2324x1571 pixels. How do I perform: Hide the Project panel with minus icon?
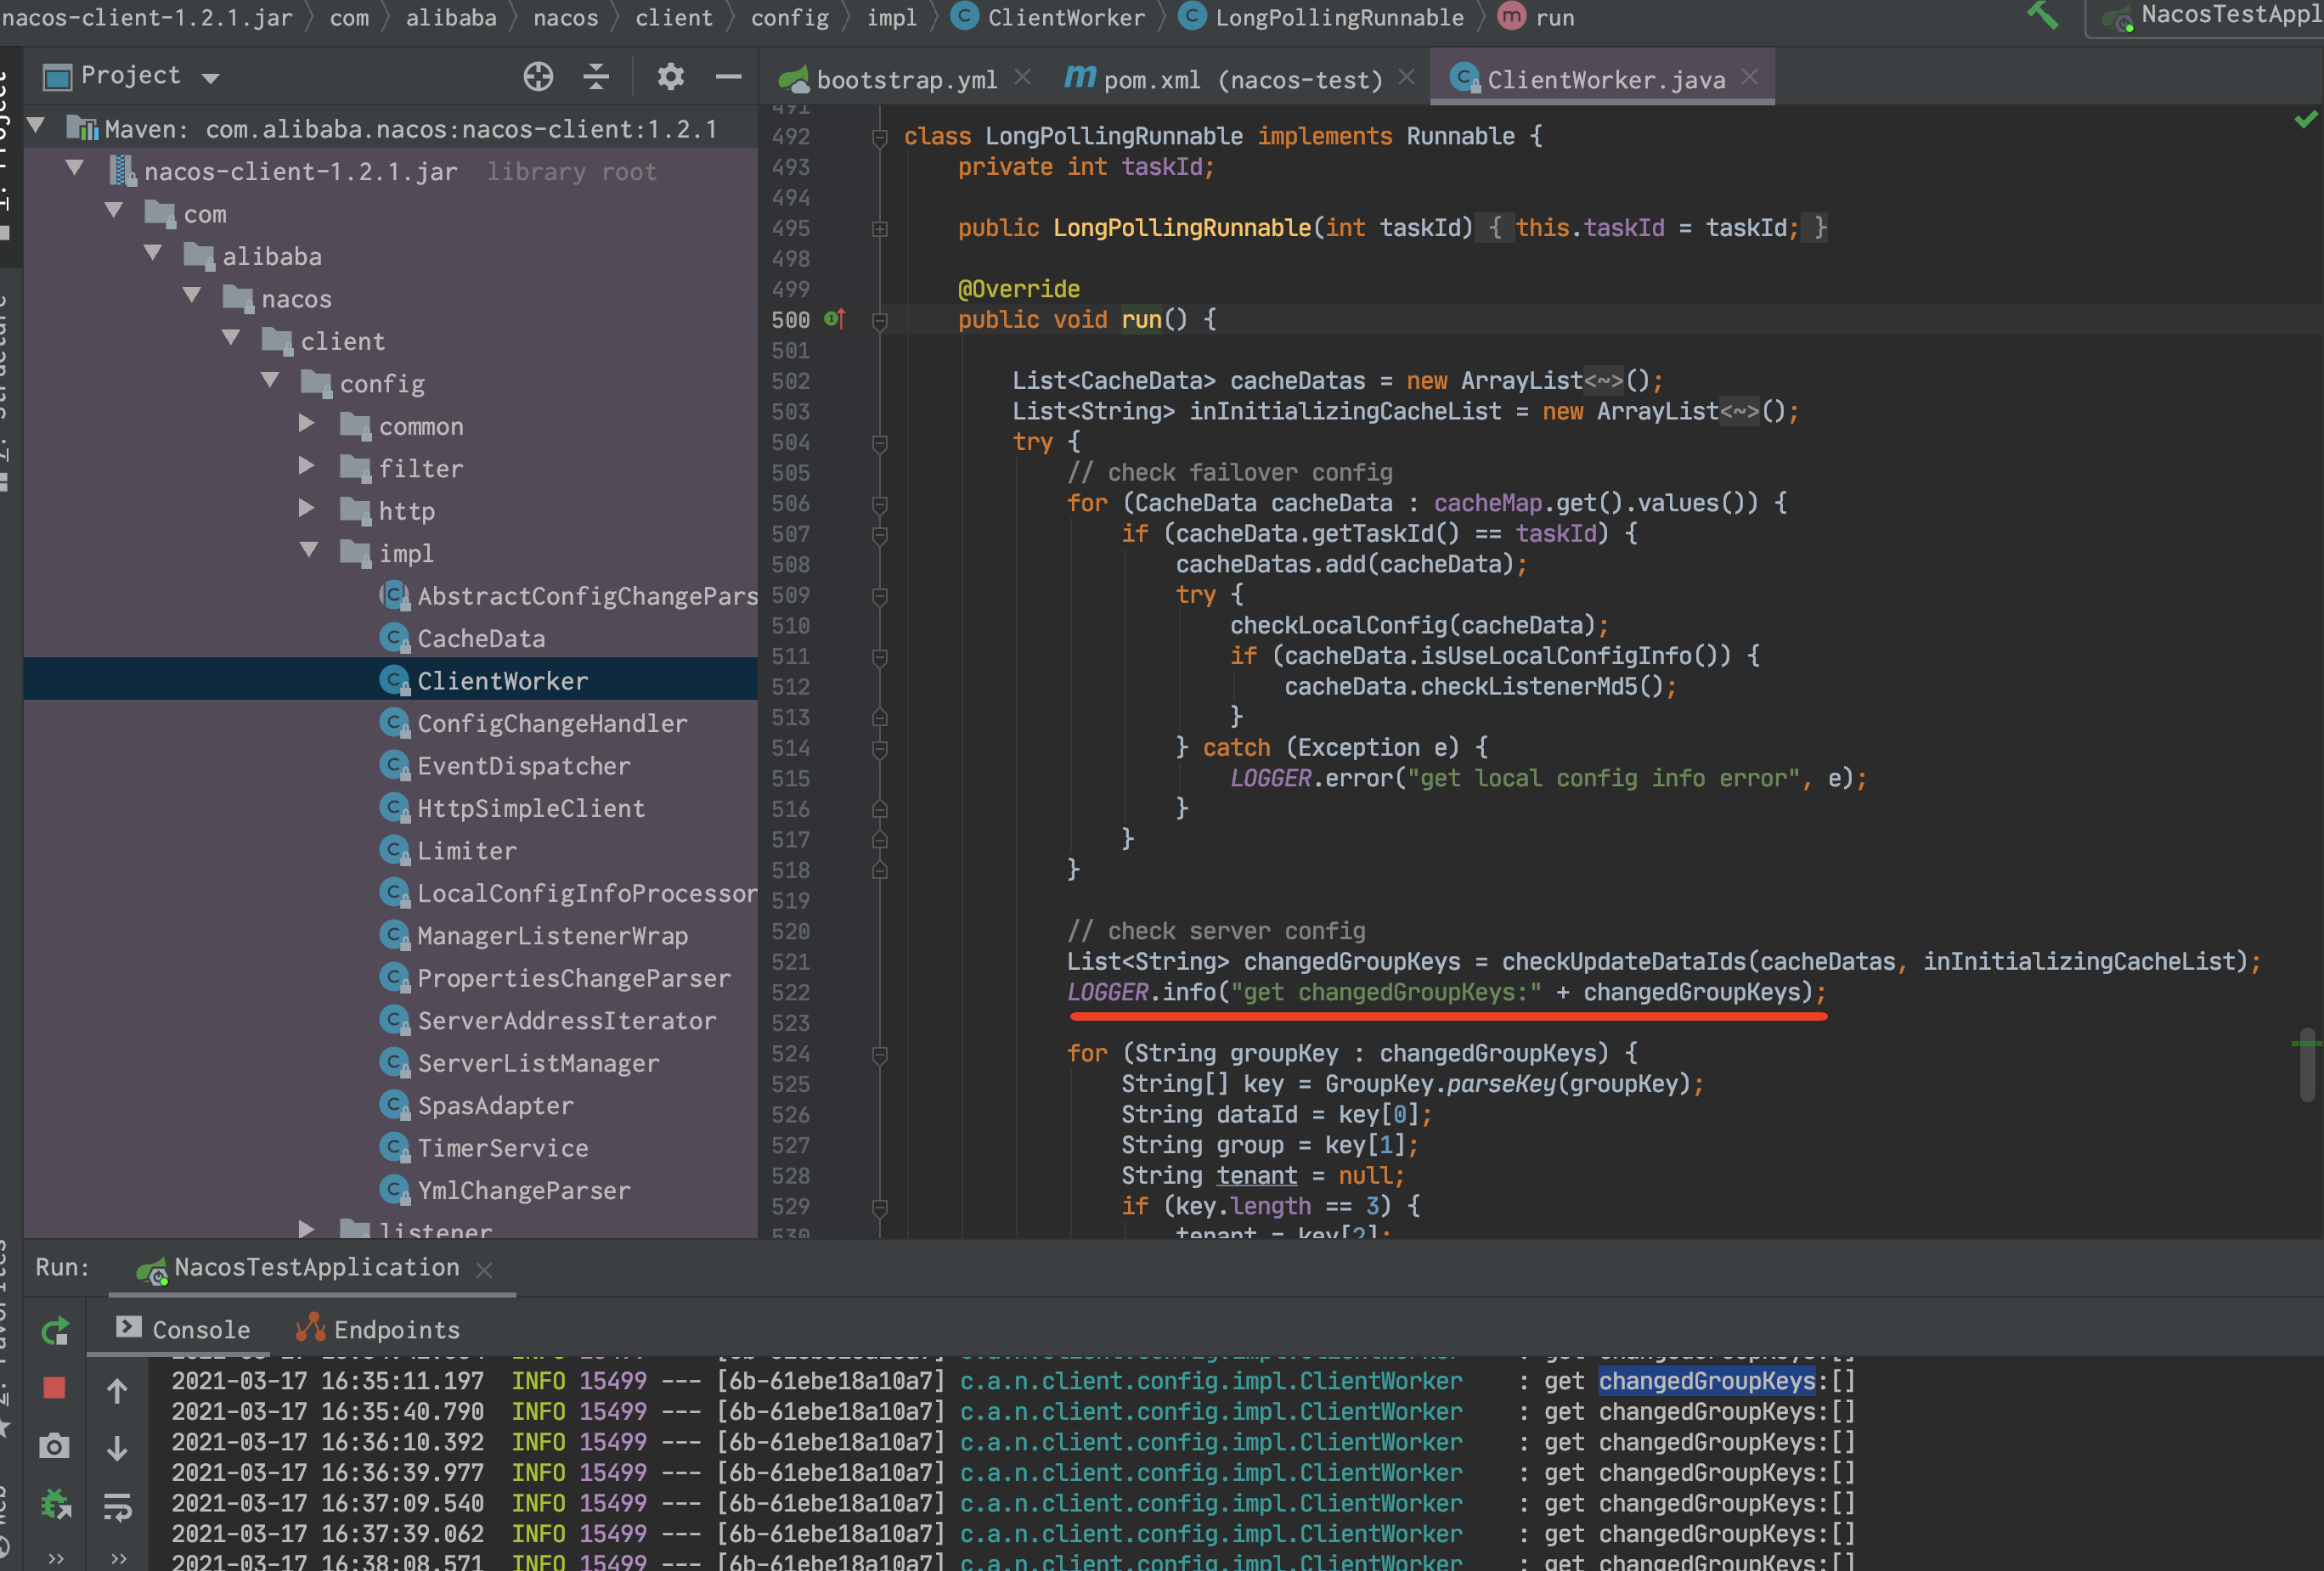click(x=729, y=77)
